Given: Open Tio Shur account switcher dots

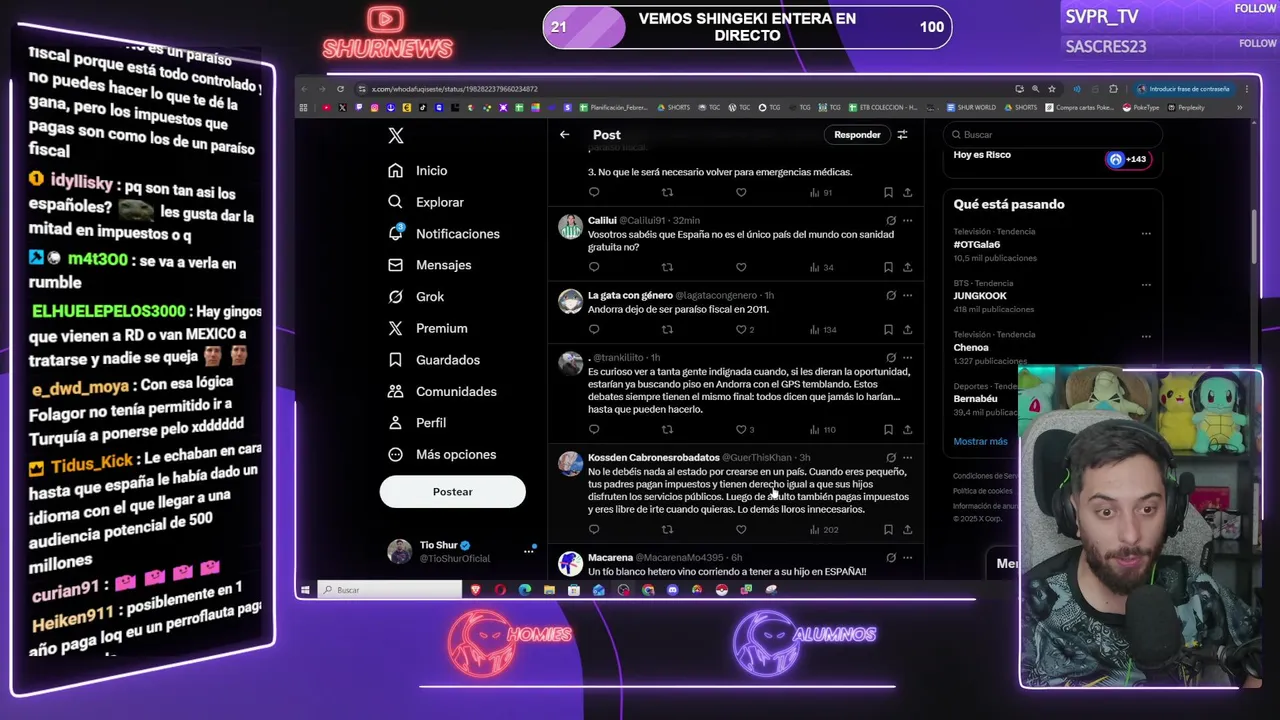Looking at the screenshot, I should (x=529, y=551).
